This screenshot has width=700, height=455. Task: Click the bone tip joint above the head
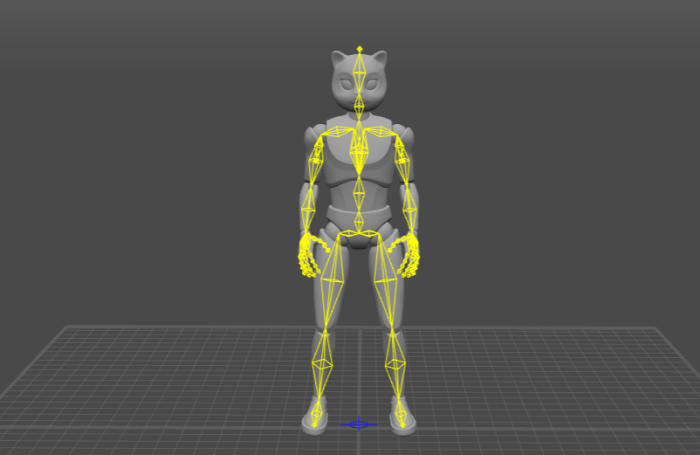click(359, 48)
